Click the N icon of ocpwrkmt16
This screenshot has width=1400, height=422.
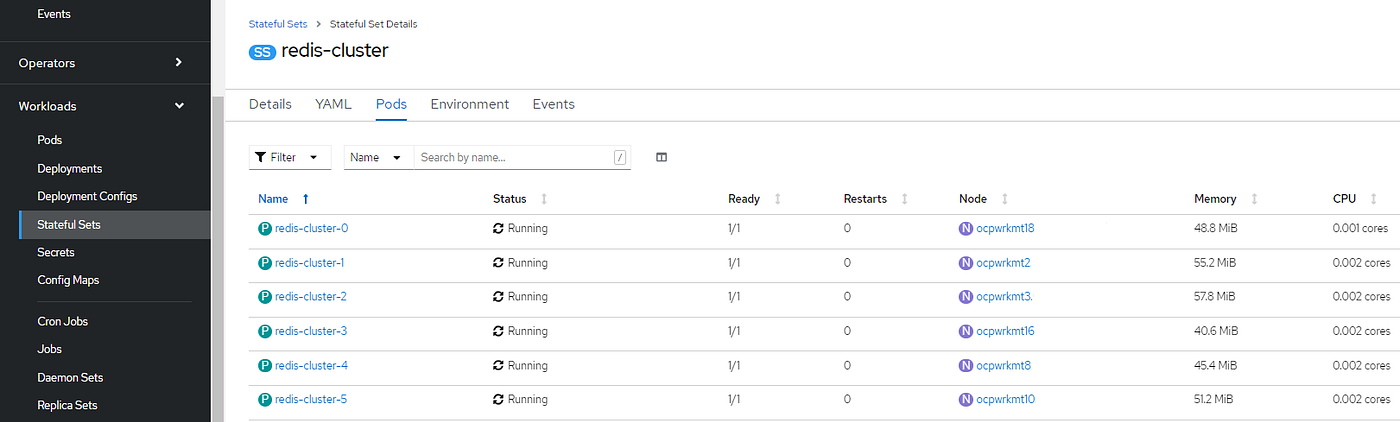pyautogui.click(x=966, y=331)
